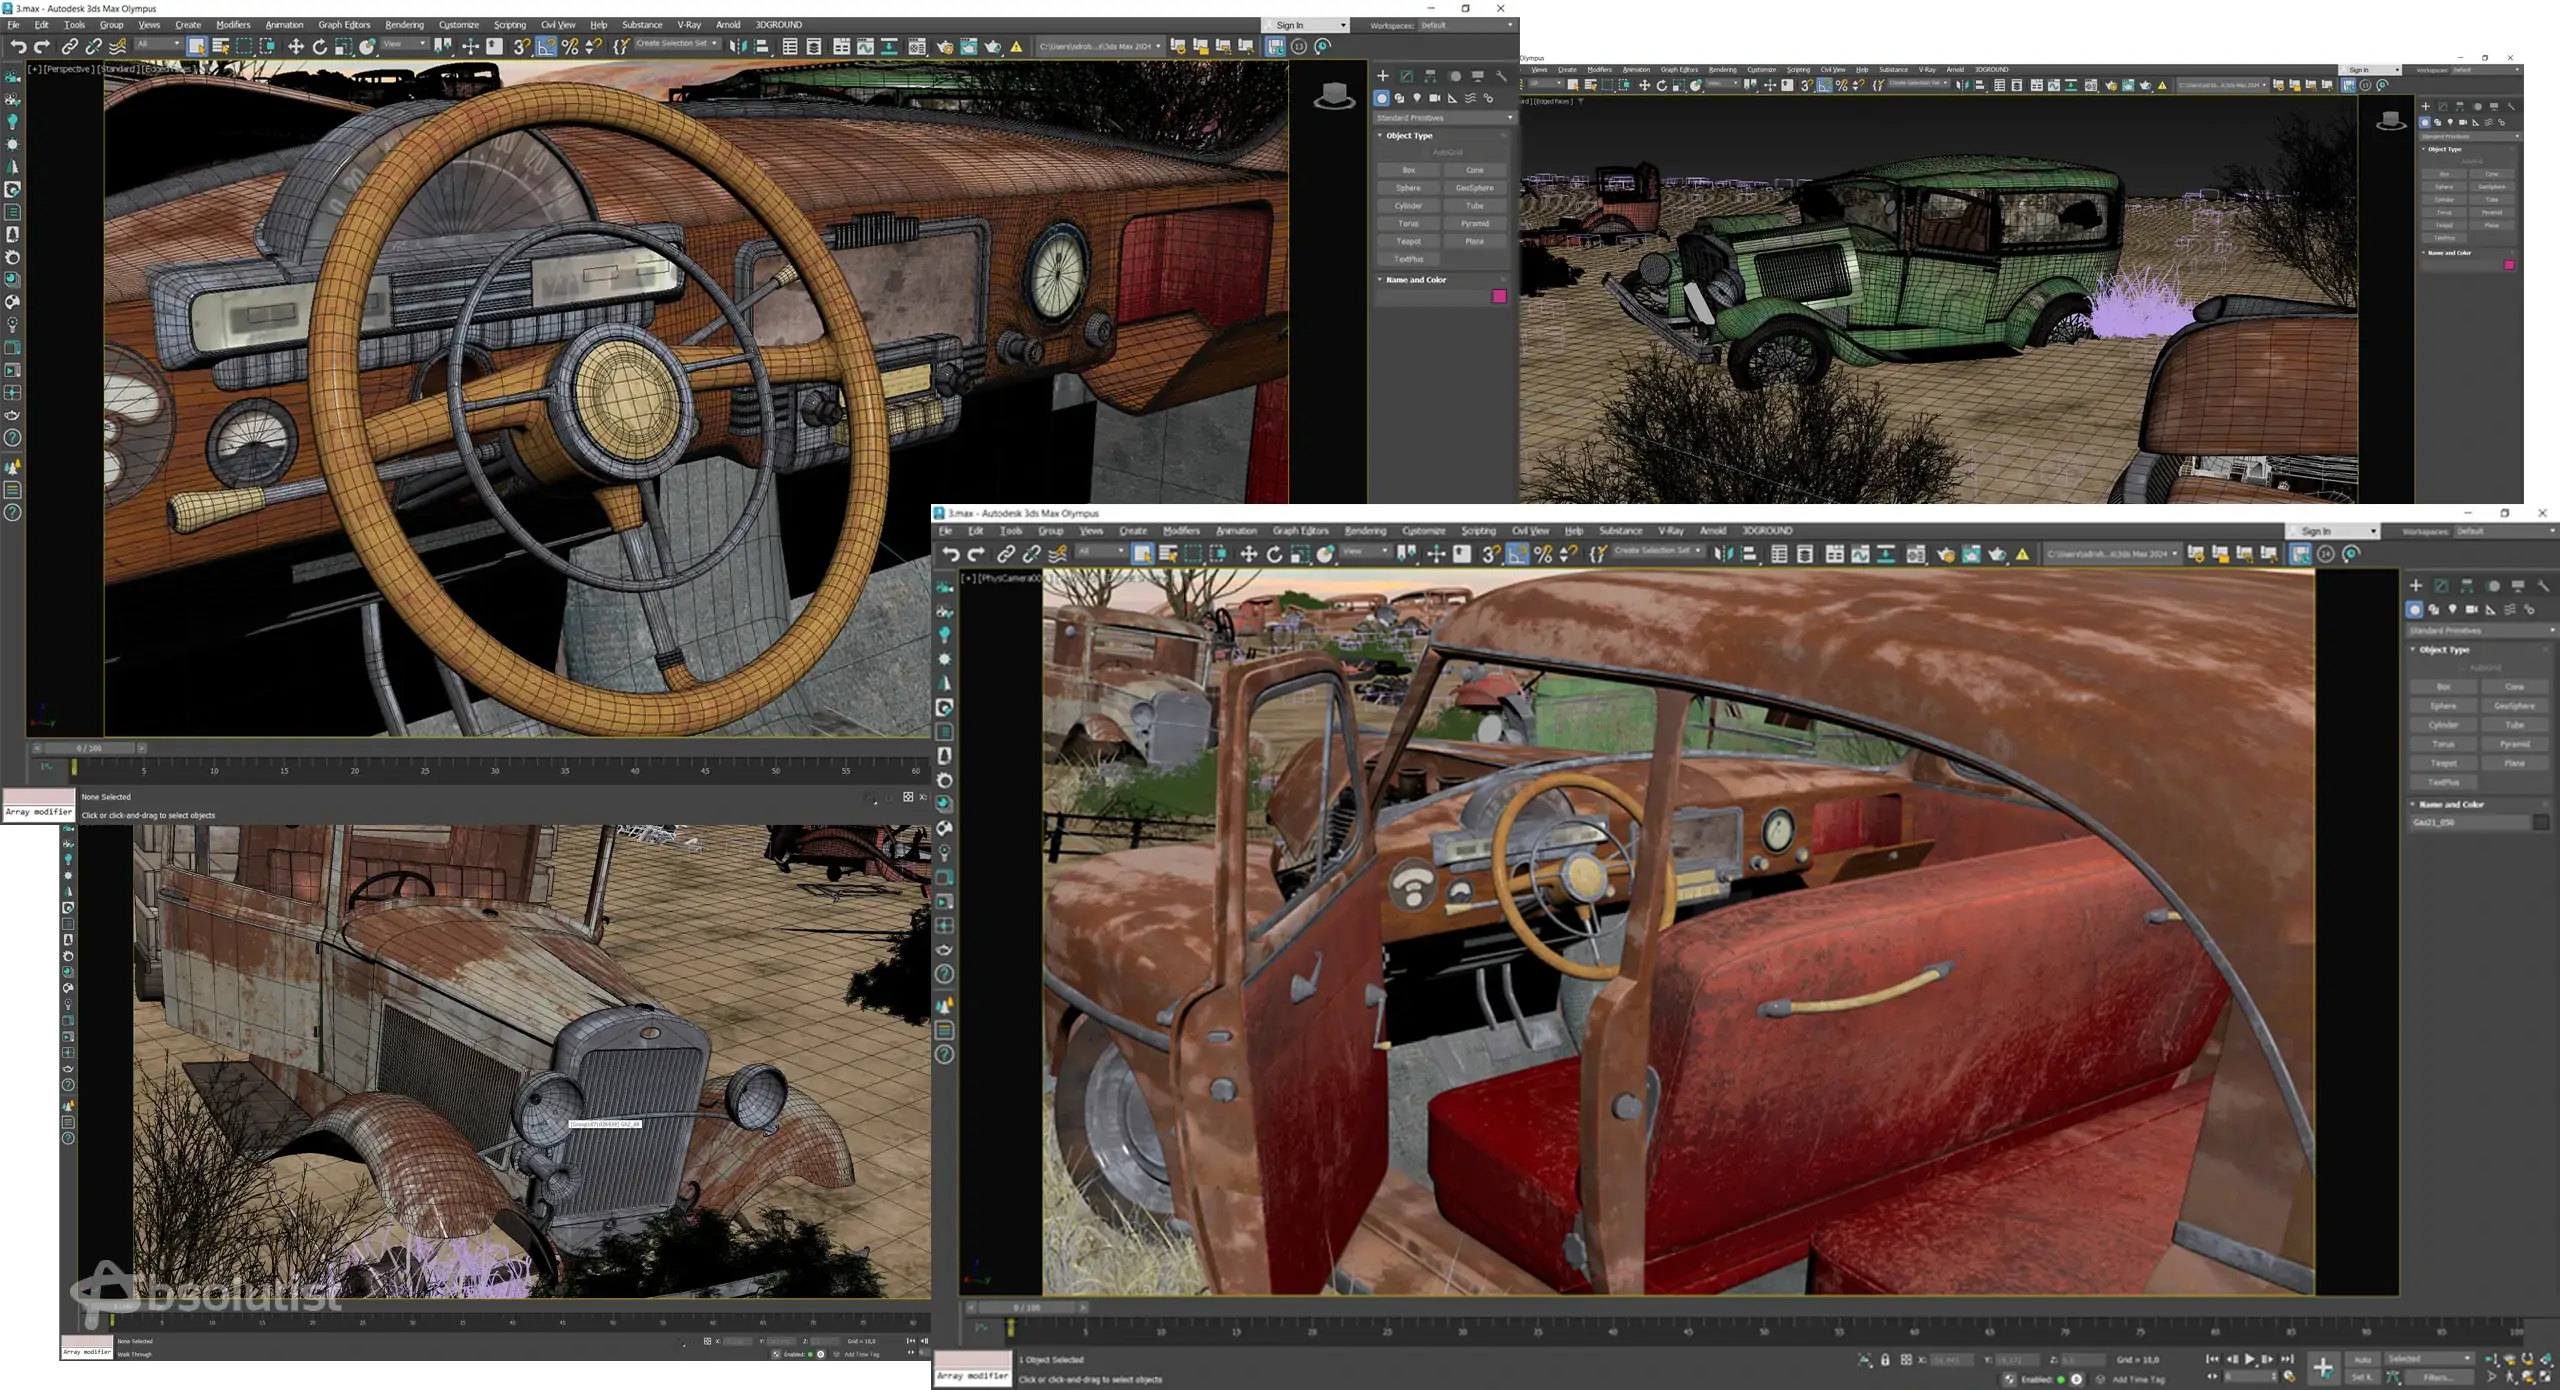Open Modify panel tab in top-left window
The height and width of the screenshot is (1390, 2560).
(1407, 76)
